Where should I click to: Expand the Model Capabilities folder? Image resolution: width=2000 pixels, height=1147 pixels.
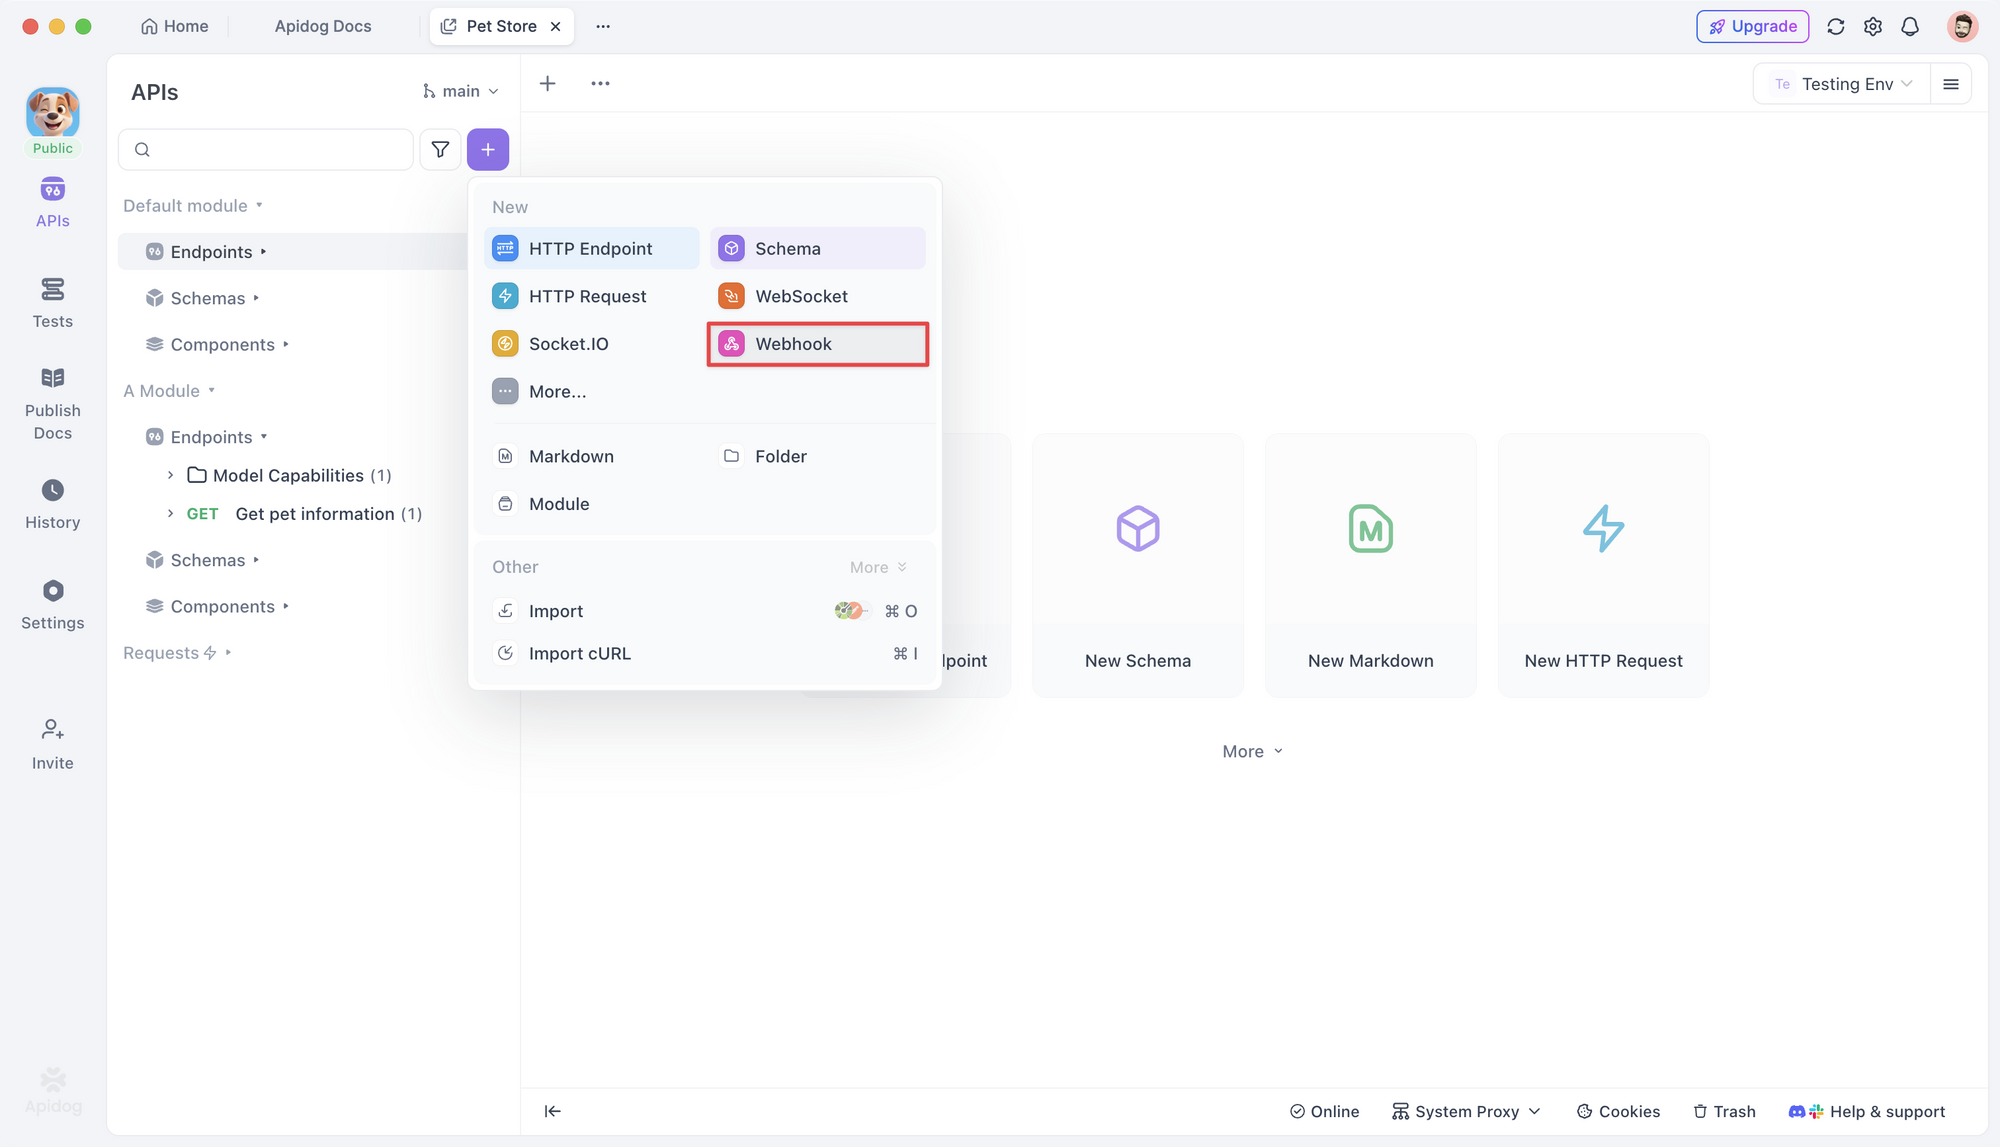point(170,476)
